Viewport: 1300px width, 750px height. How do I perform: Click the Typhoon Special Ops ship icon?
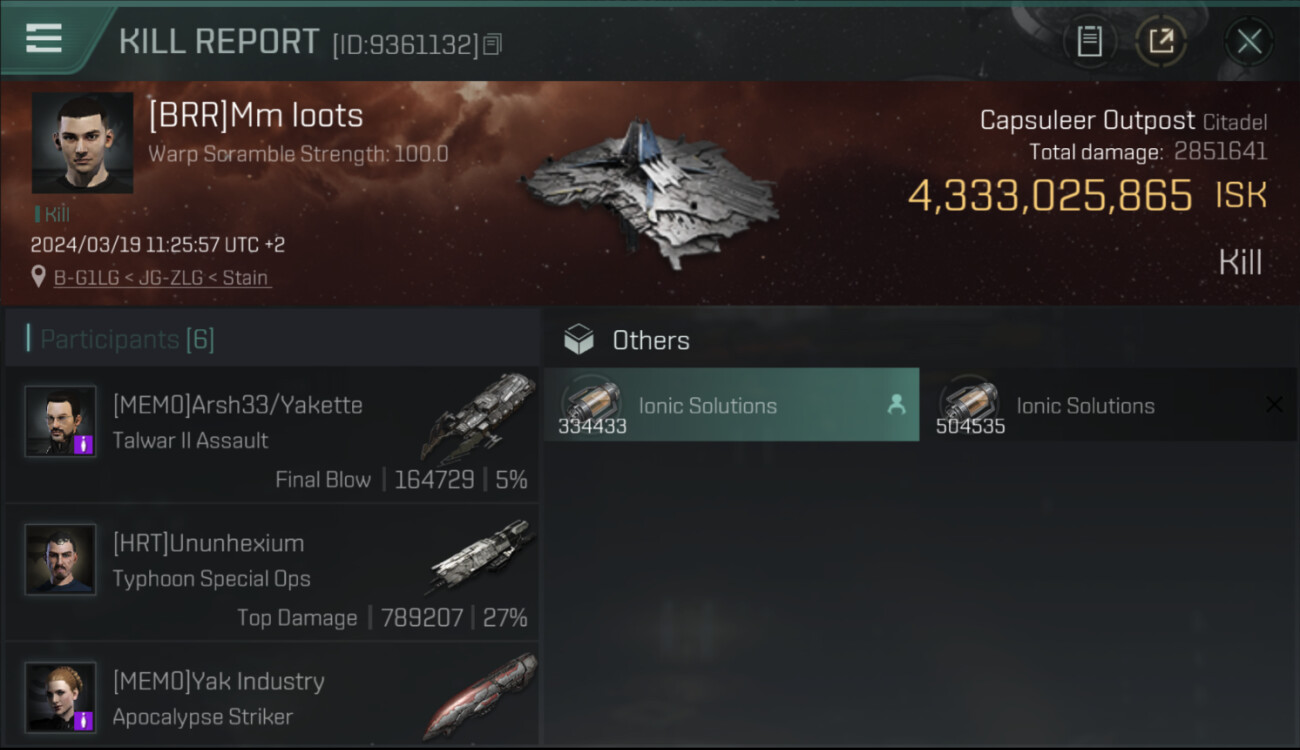click(x=481, y=556)
